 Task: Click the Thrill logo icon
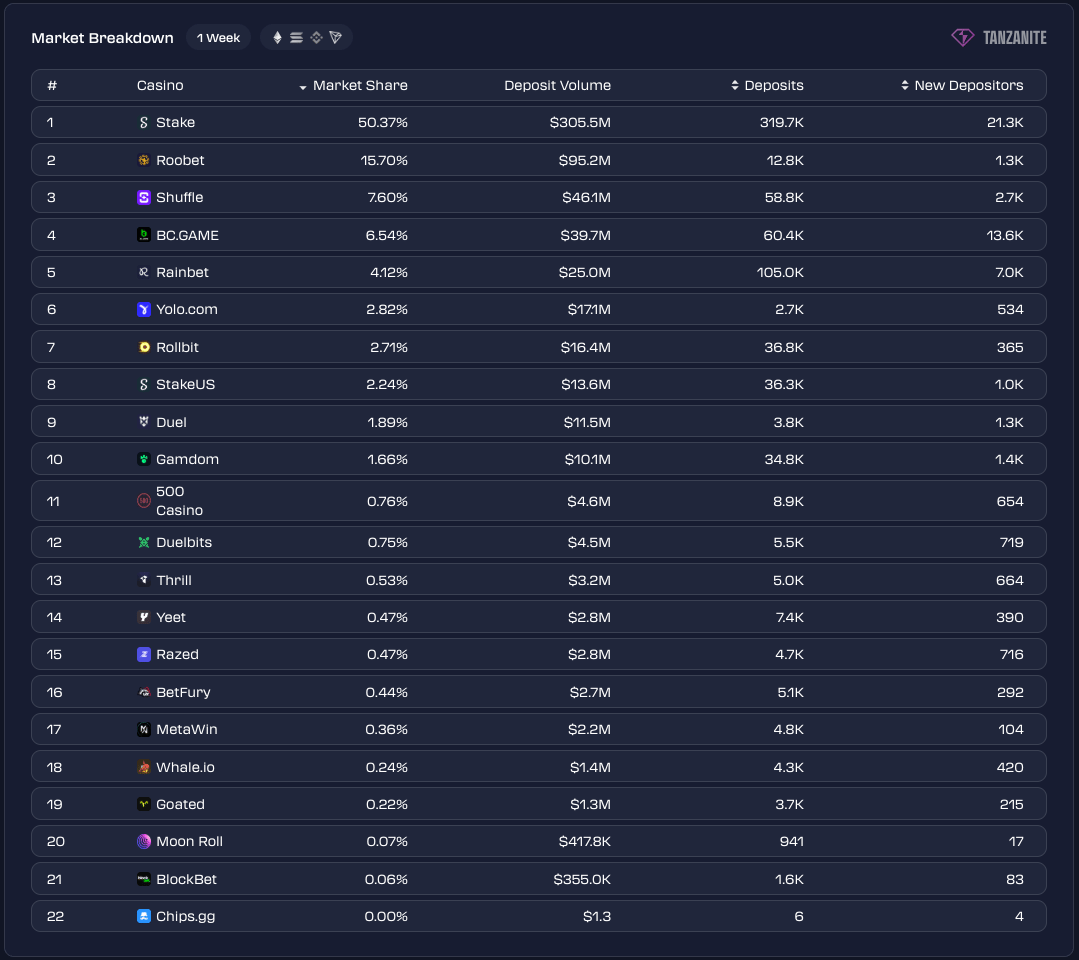(144, 580)
